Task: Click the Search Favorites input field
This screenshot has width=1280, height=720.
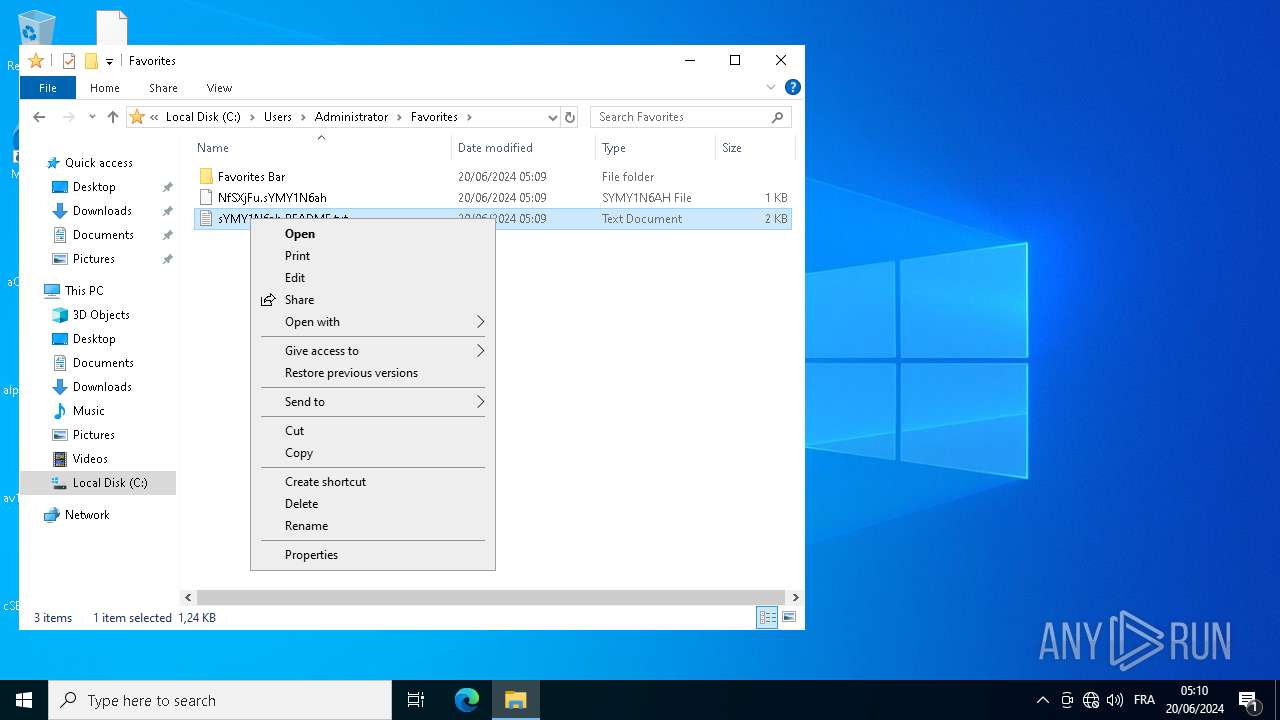Action: coord(683,117)
